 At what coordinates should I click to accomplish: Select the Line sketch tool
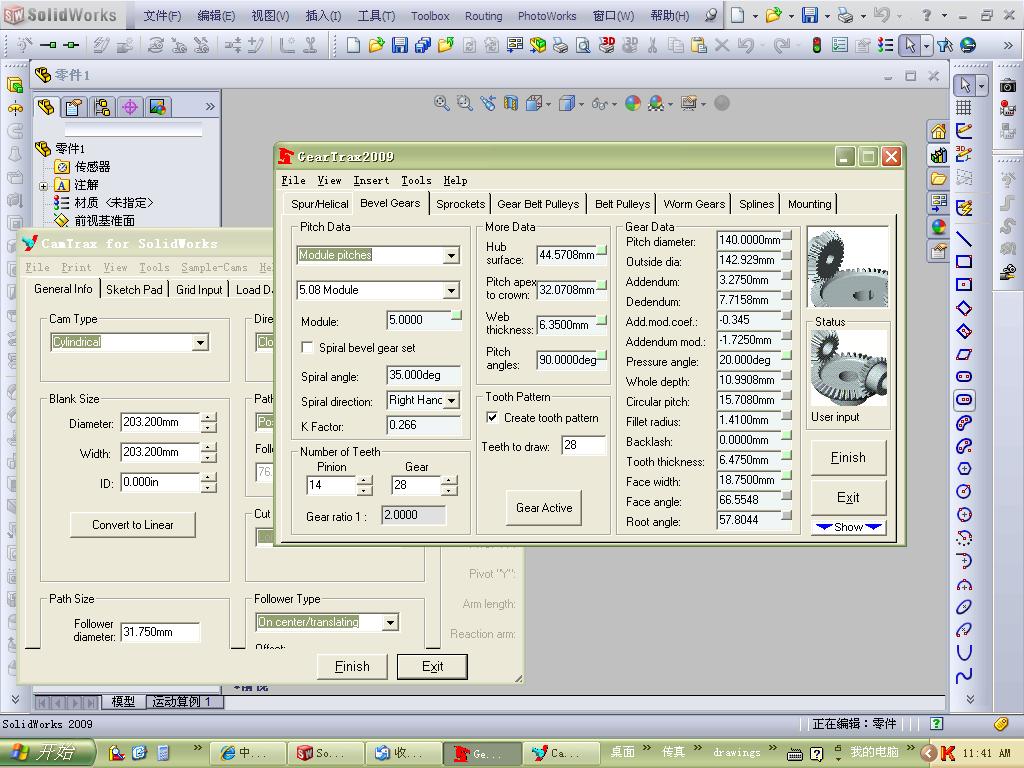964,238
